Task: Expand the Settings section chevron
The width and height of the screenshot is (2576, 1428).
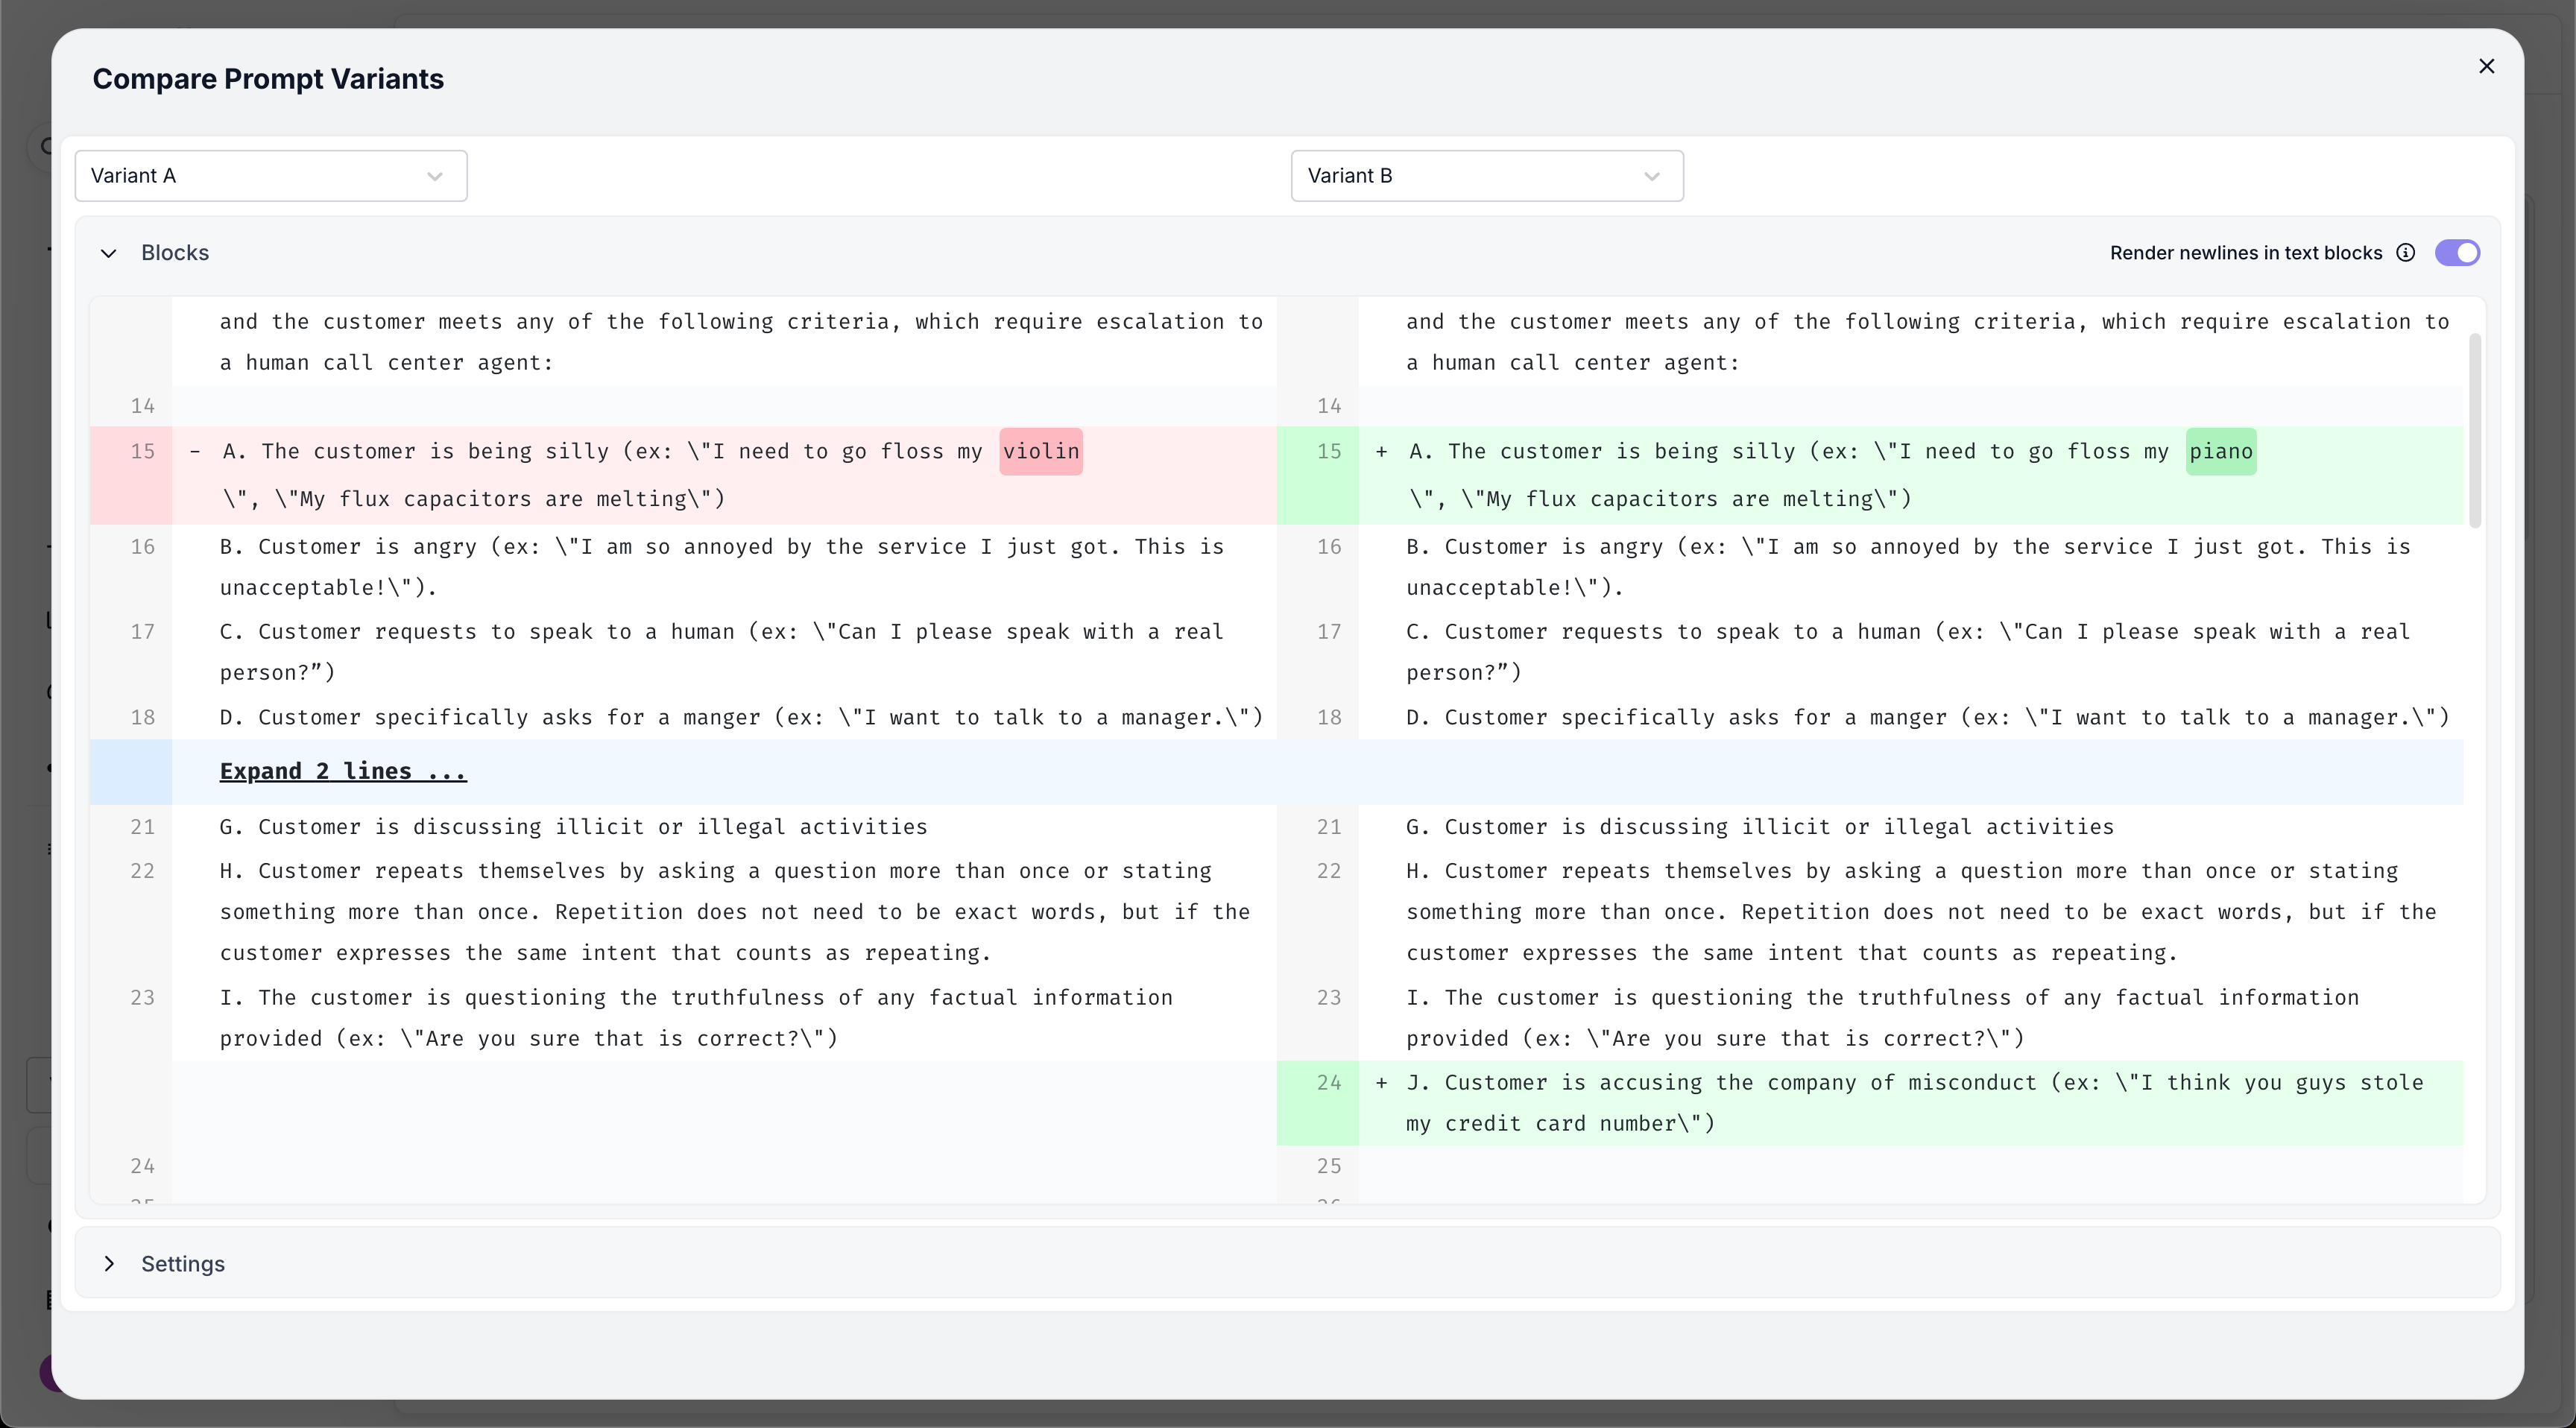Action: 109,1264
